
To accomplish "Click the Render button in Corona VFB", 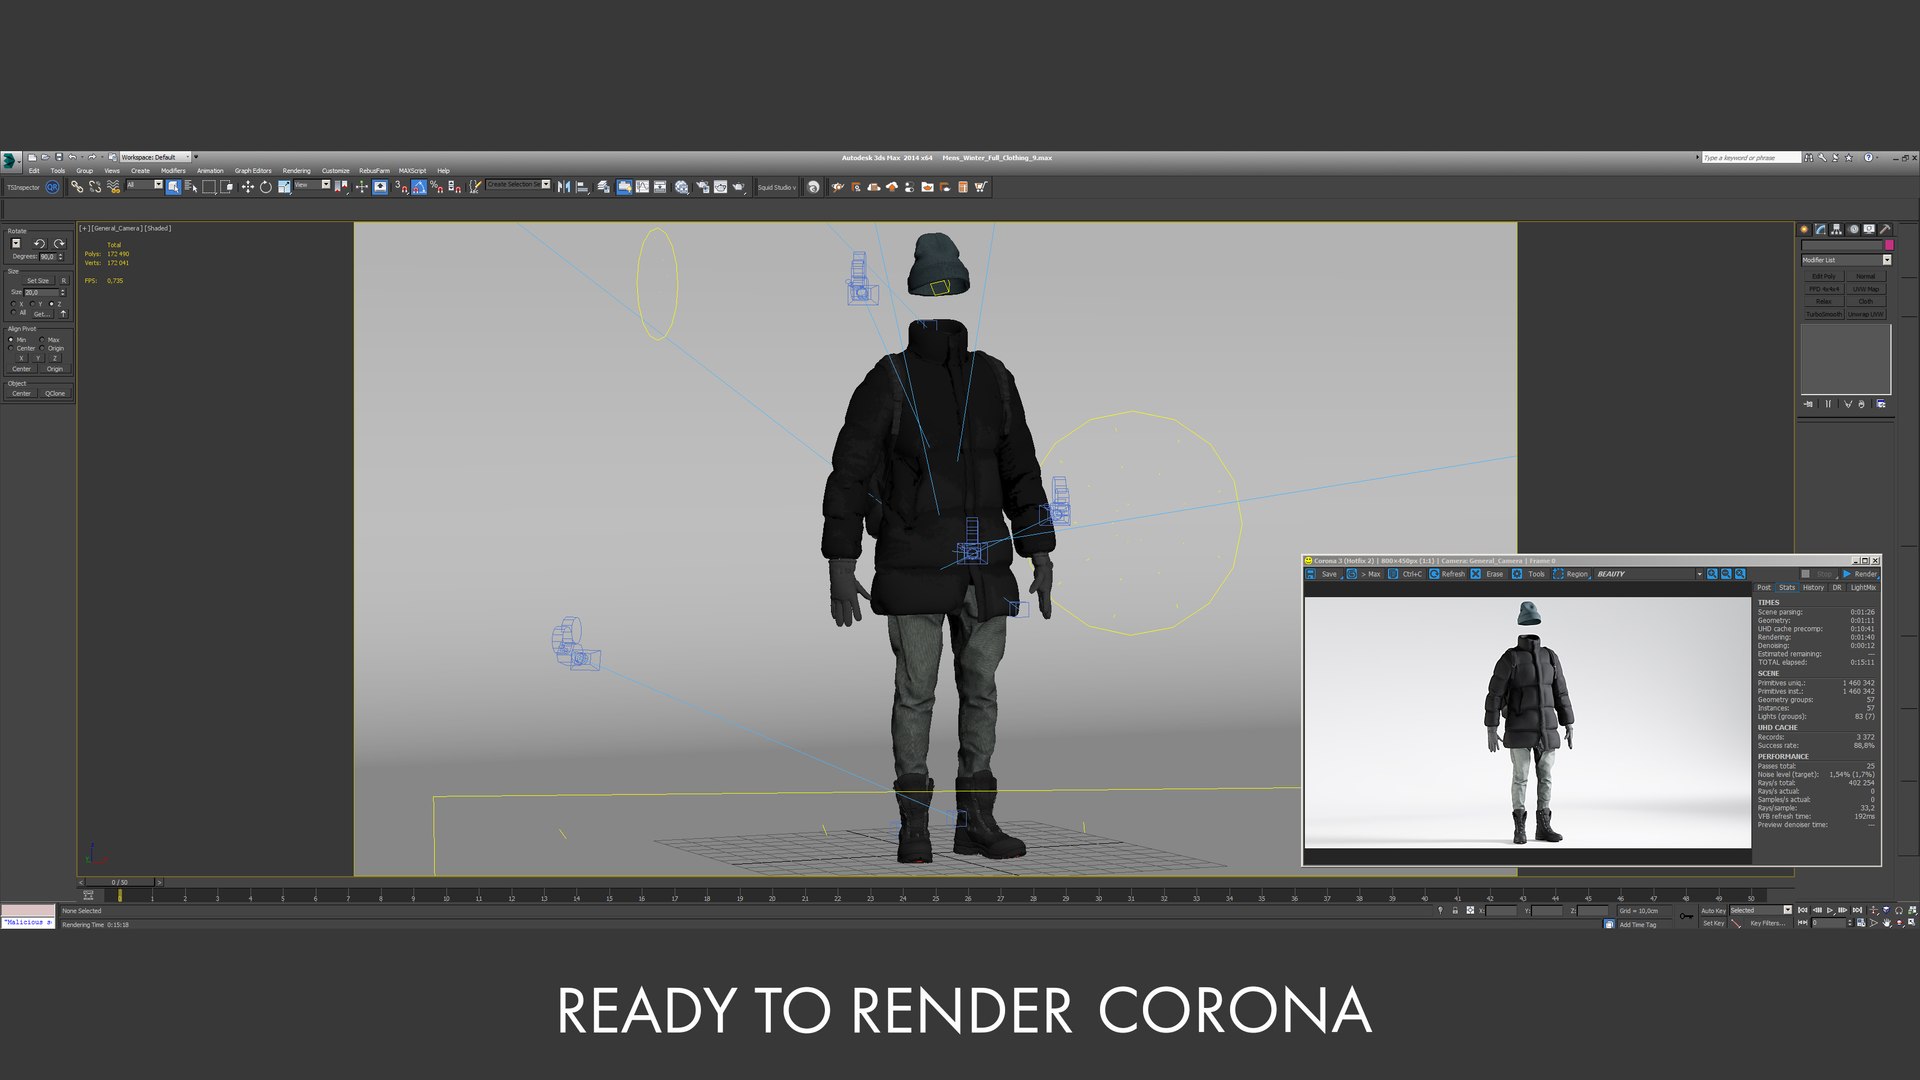I will (1861, 574).
